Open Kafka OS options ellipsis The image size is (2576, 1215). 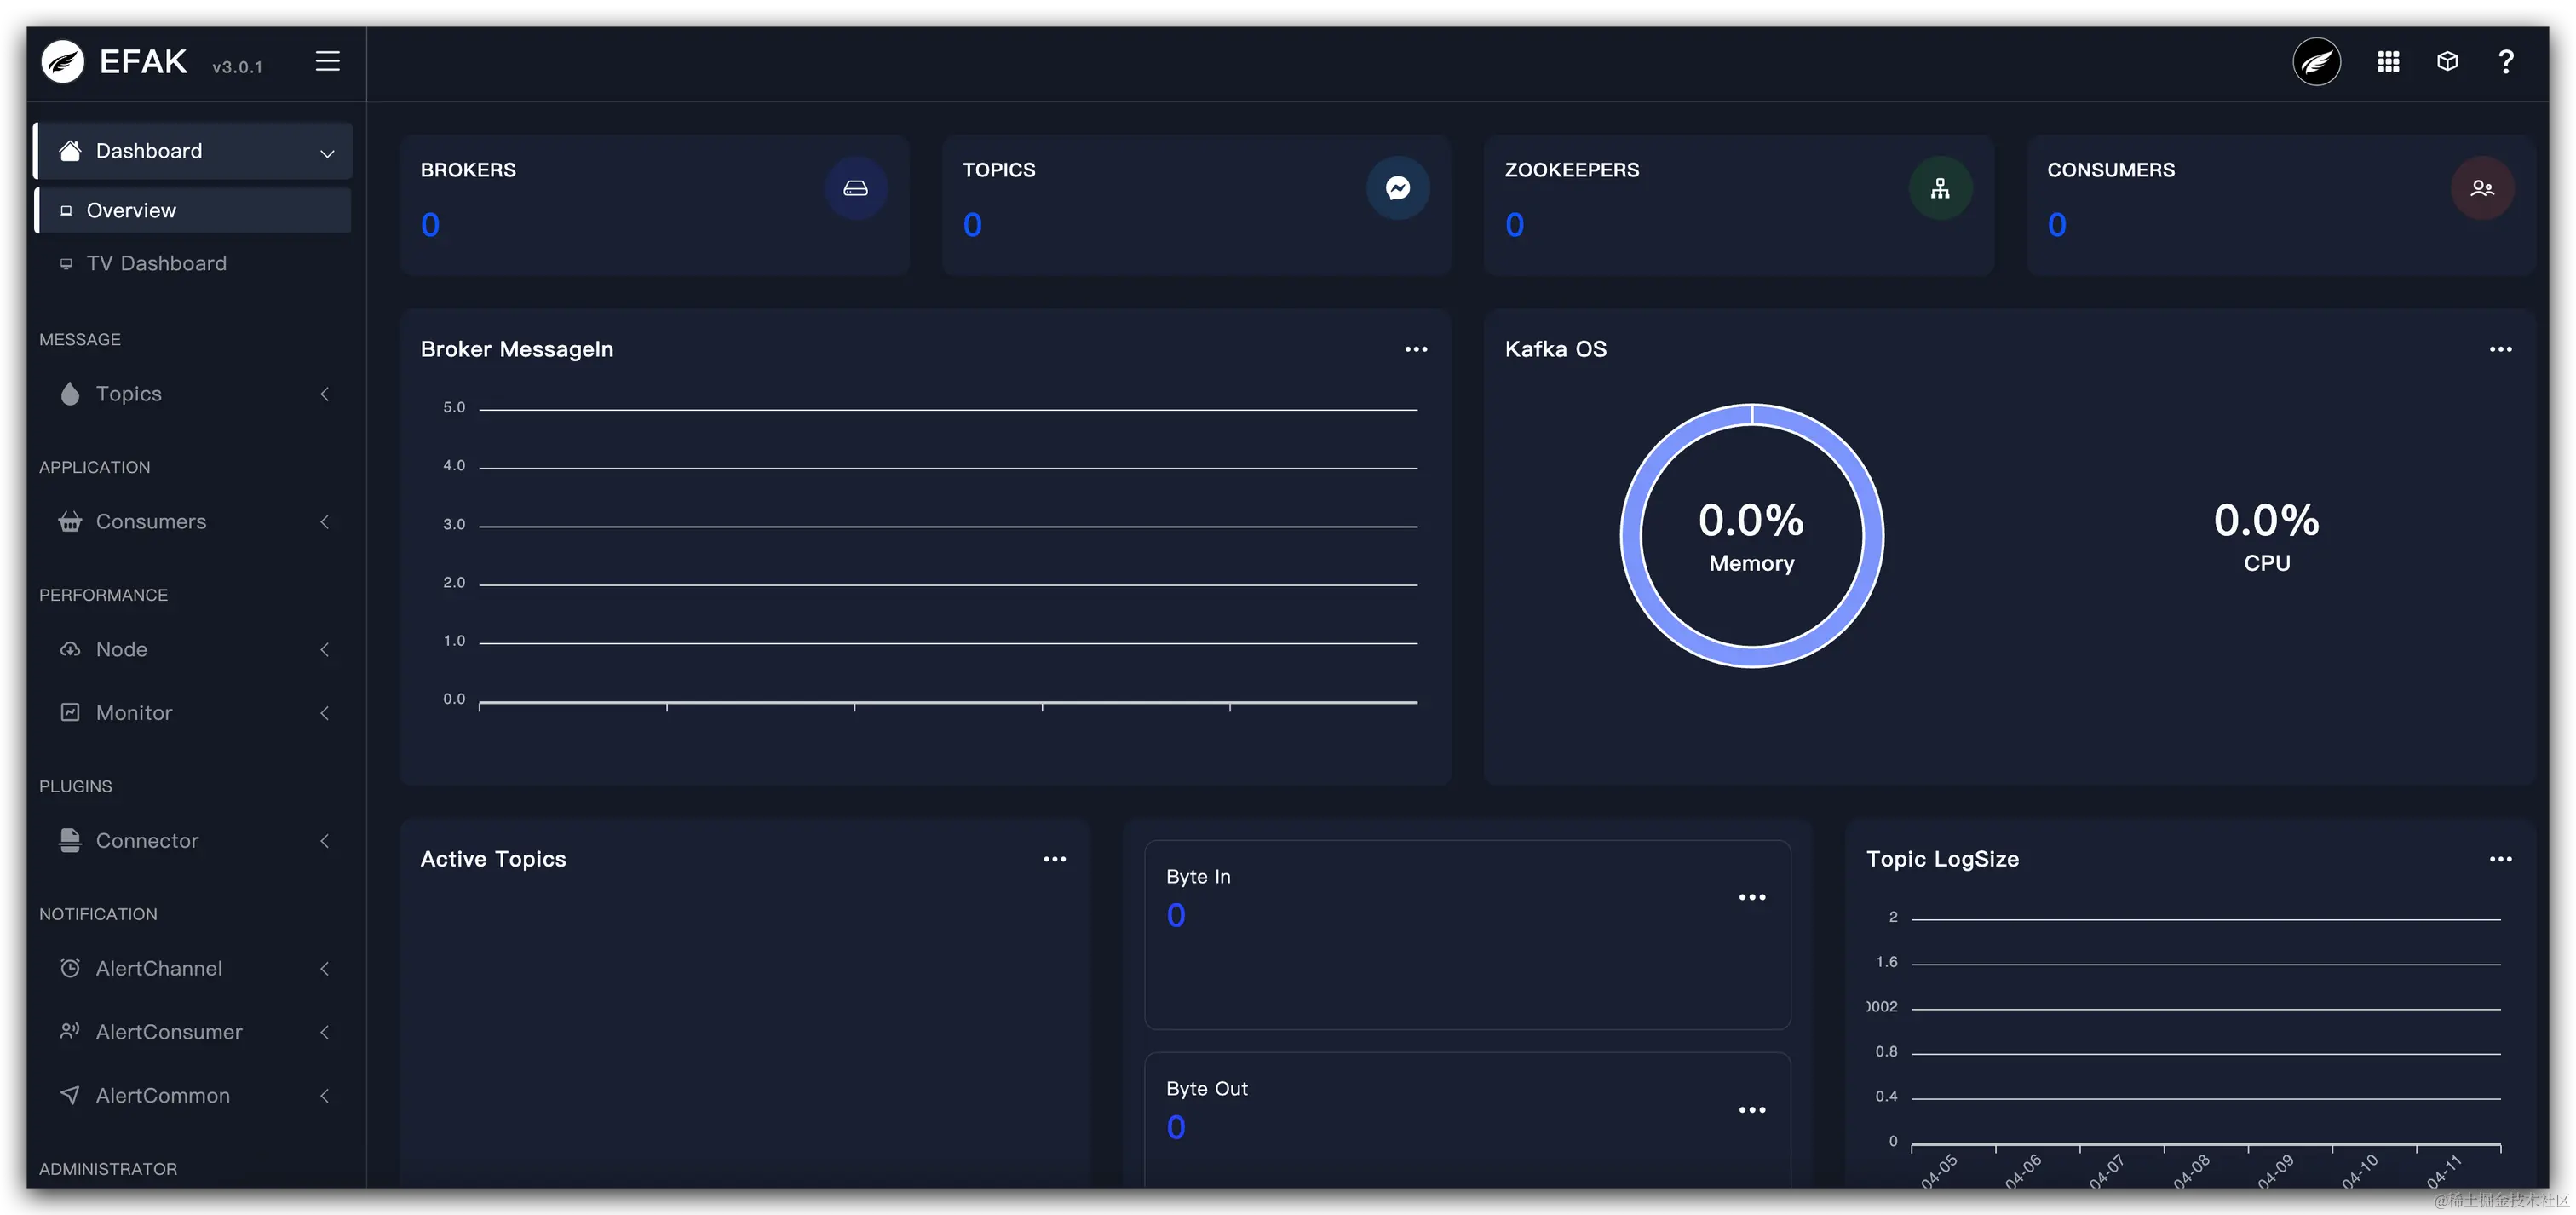[2500, 349]
